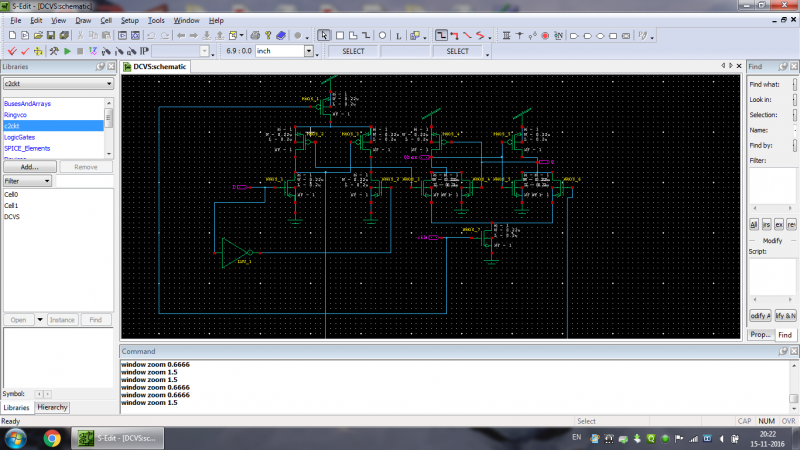Click the All button in the Find panel

[754, 224]
